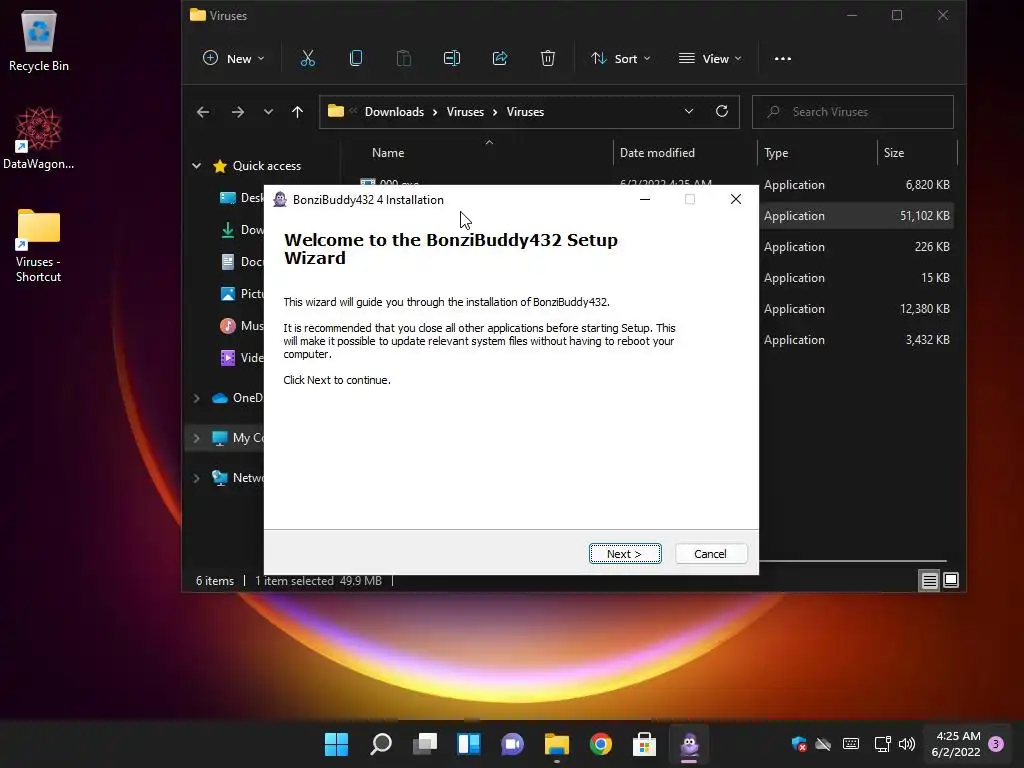The height and width of the screenshot is (768, 1024).
Task: Sort files by Date modified column
Action: coord(657,153)
